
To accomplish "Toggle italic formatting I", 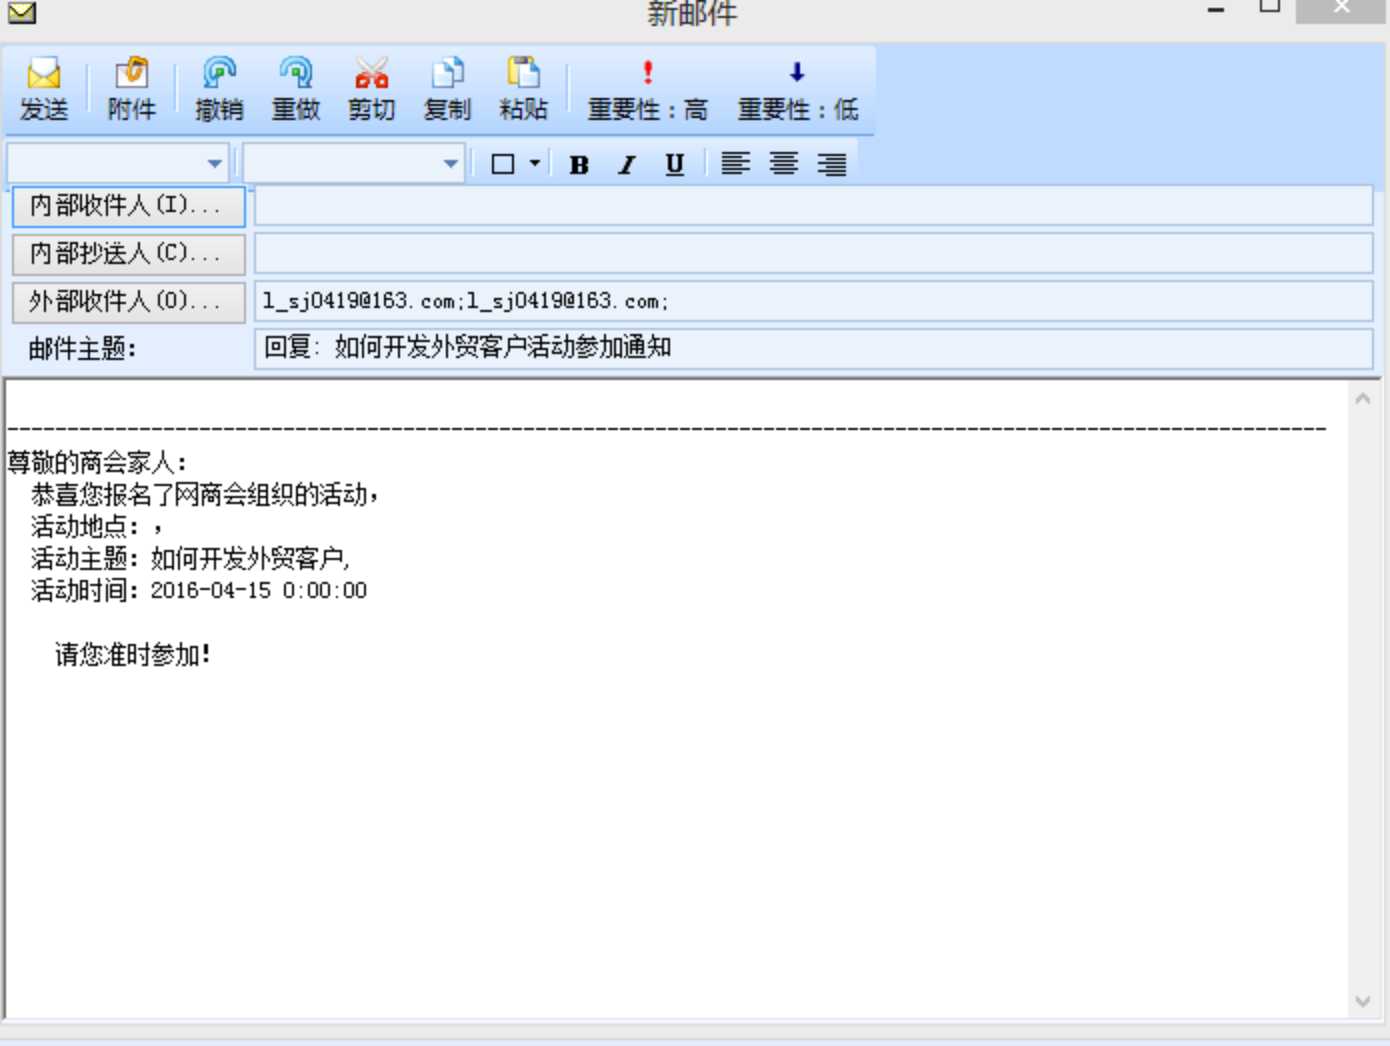I will pyautogui.click(x=627, y=164).
